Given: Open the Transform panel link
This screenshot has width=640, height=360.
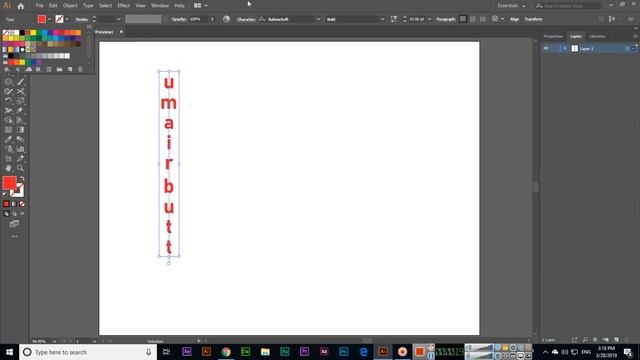Looking at the screenshot, I should pos(533,19).
